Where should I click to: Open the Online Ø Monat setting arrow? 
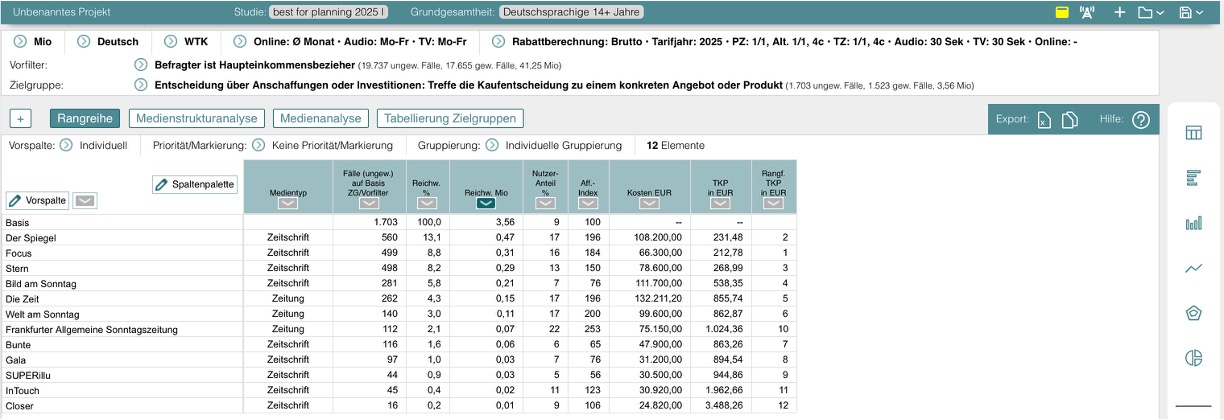[240, 42]
